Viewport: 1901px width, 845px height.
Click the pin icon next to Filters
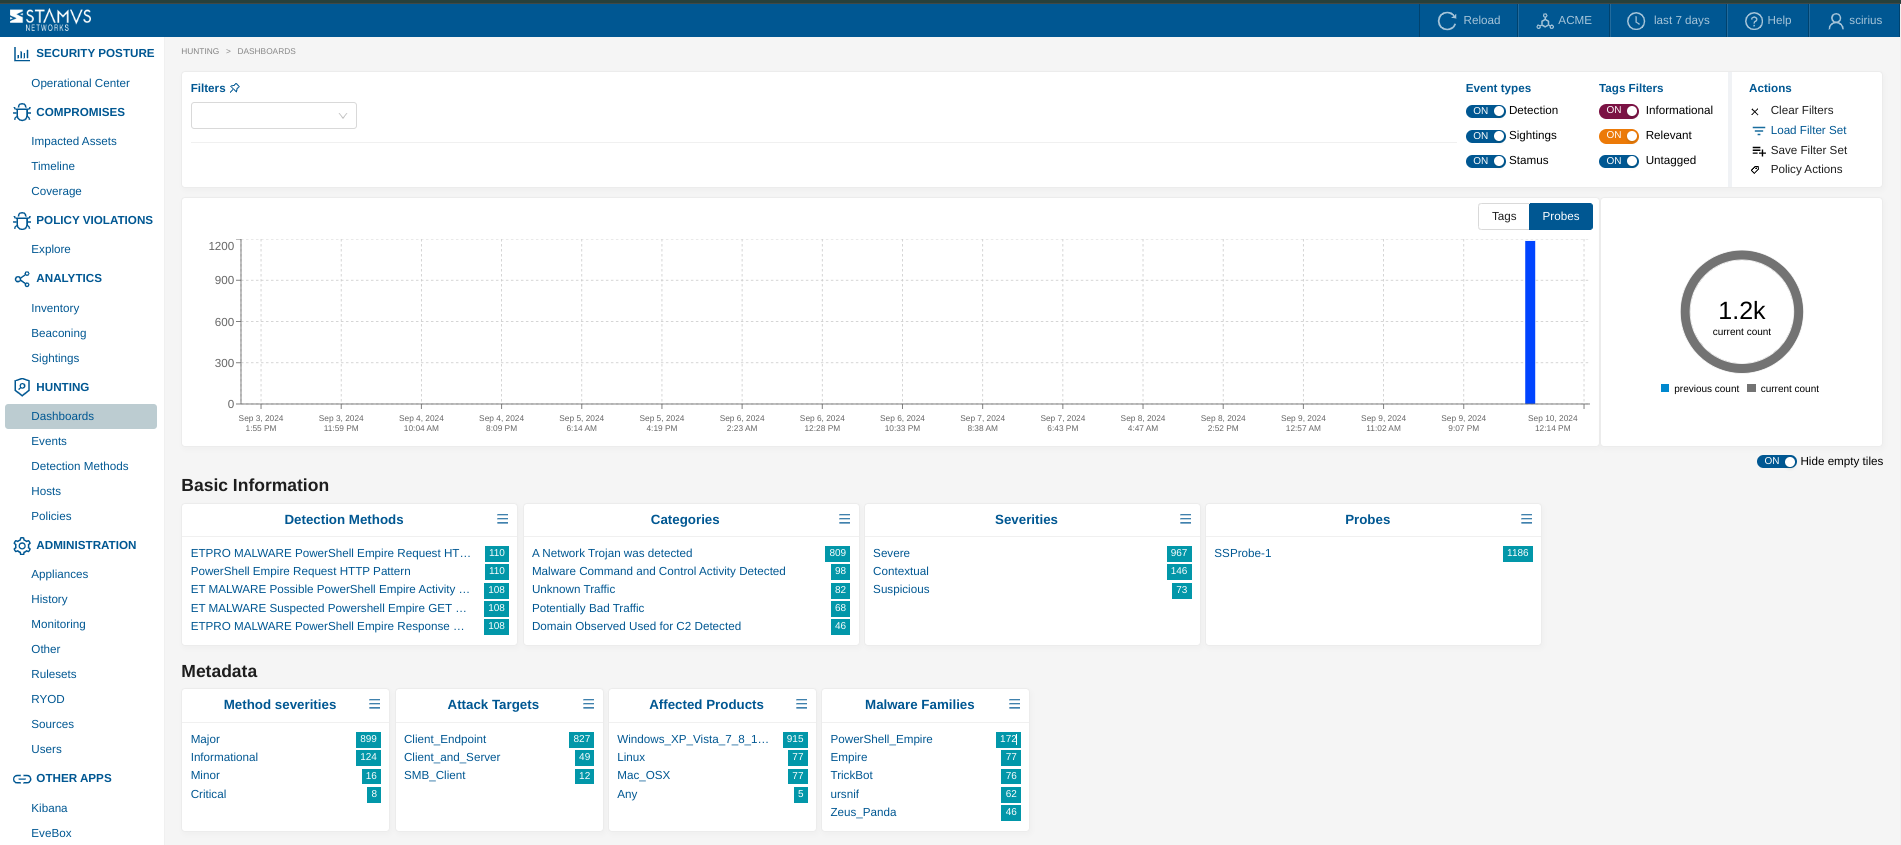click(235, 88)
